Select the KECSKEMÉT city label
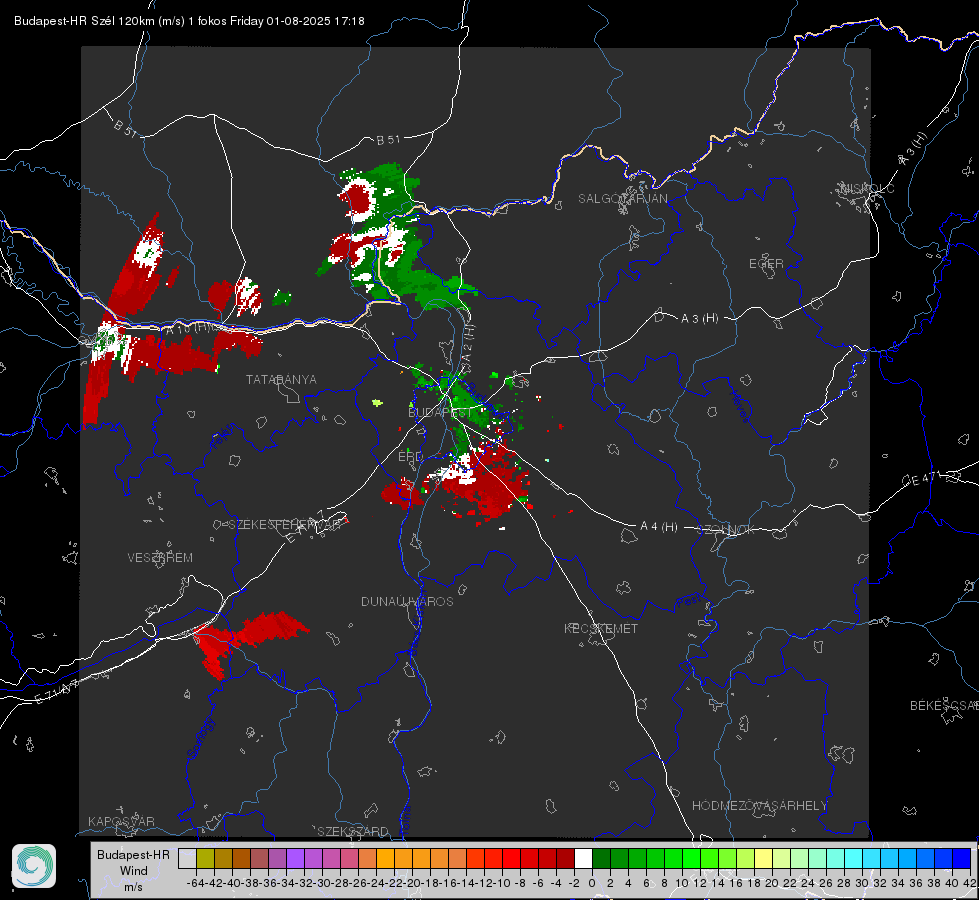Image resolution: width=979 pixels, height=900 pixels. pyautogui.click(x=601, y=628)
